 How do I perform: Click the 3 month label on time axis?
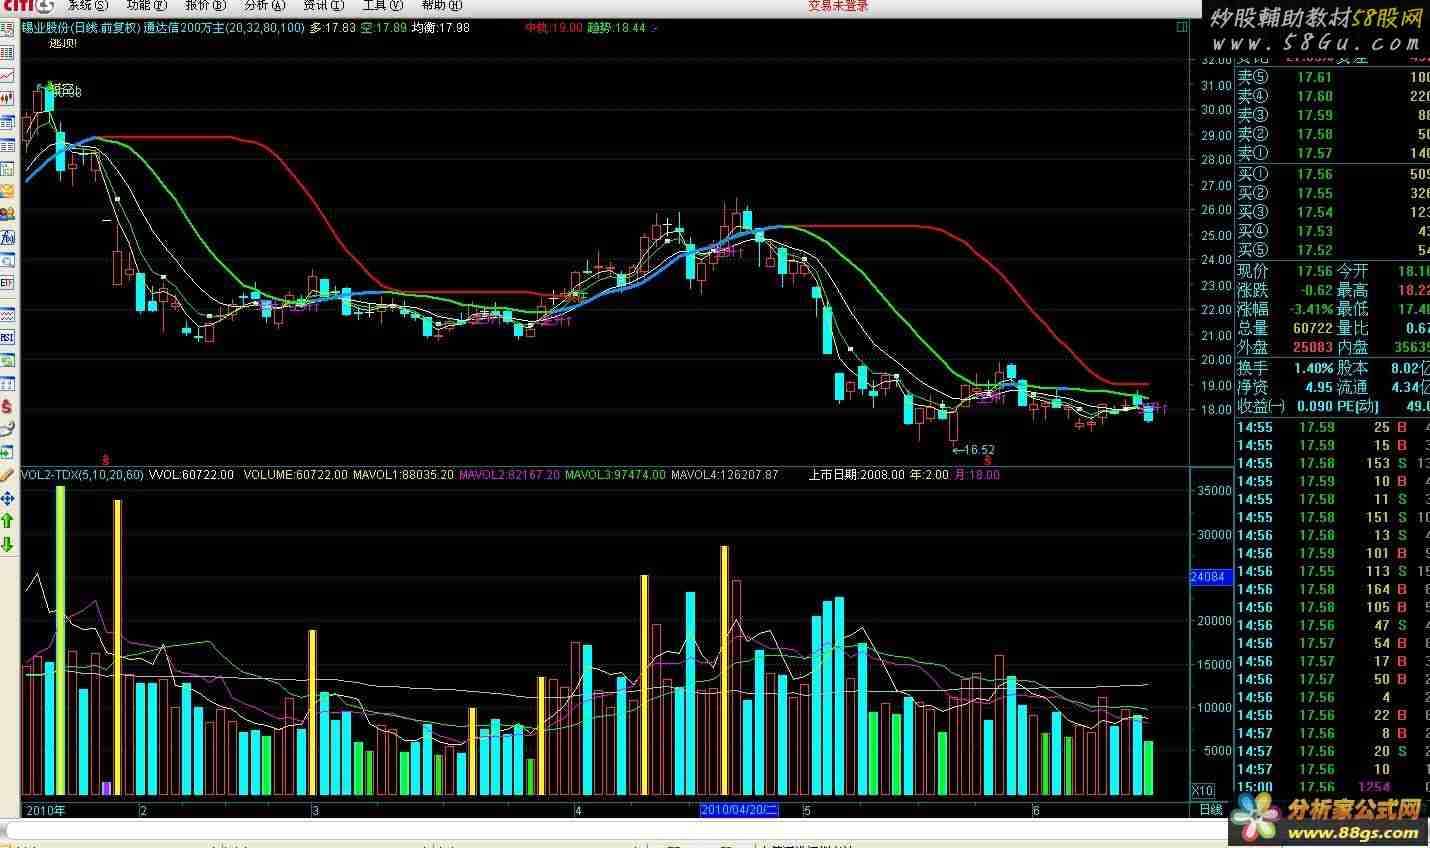click(x=315, y=809)
